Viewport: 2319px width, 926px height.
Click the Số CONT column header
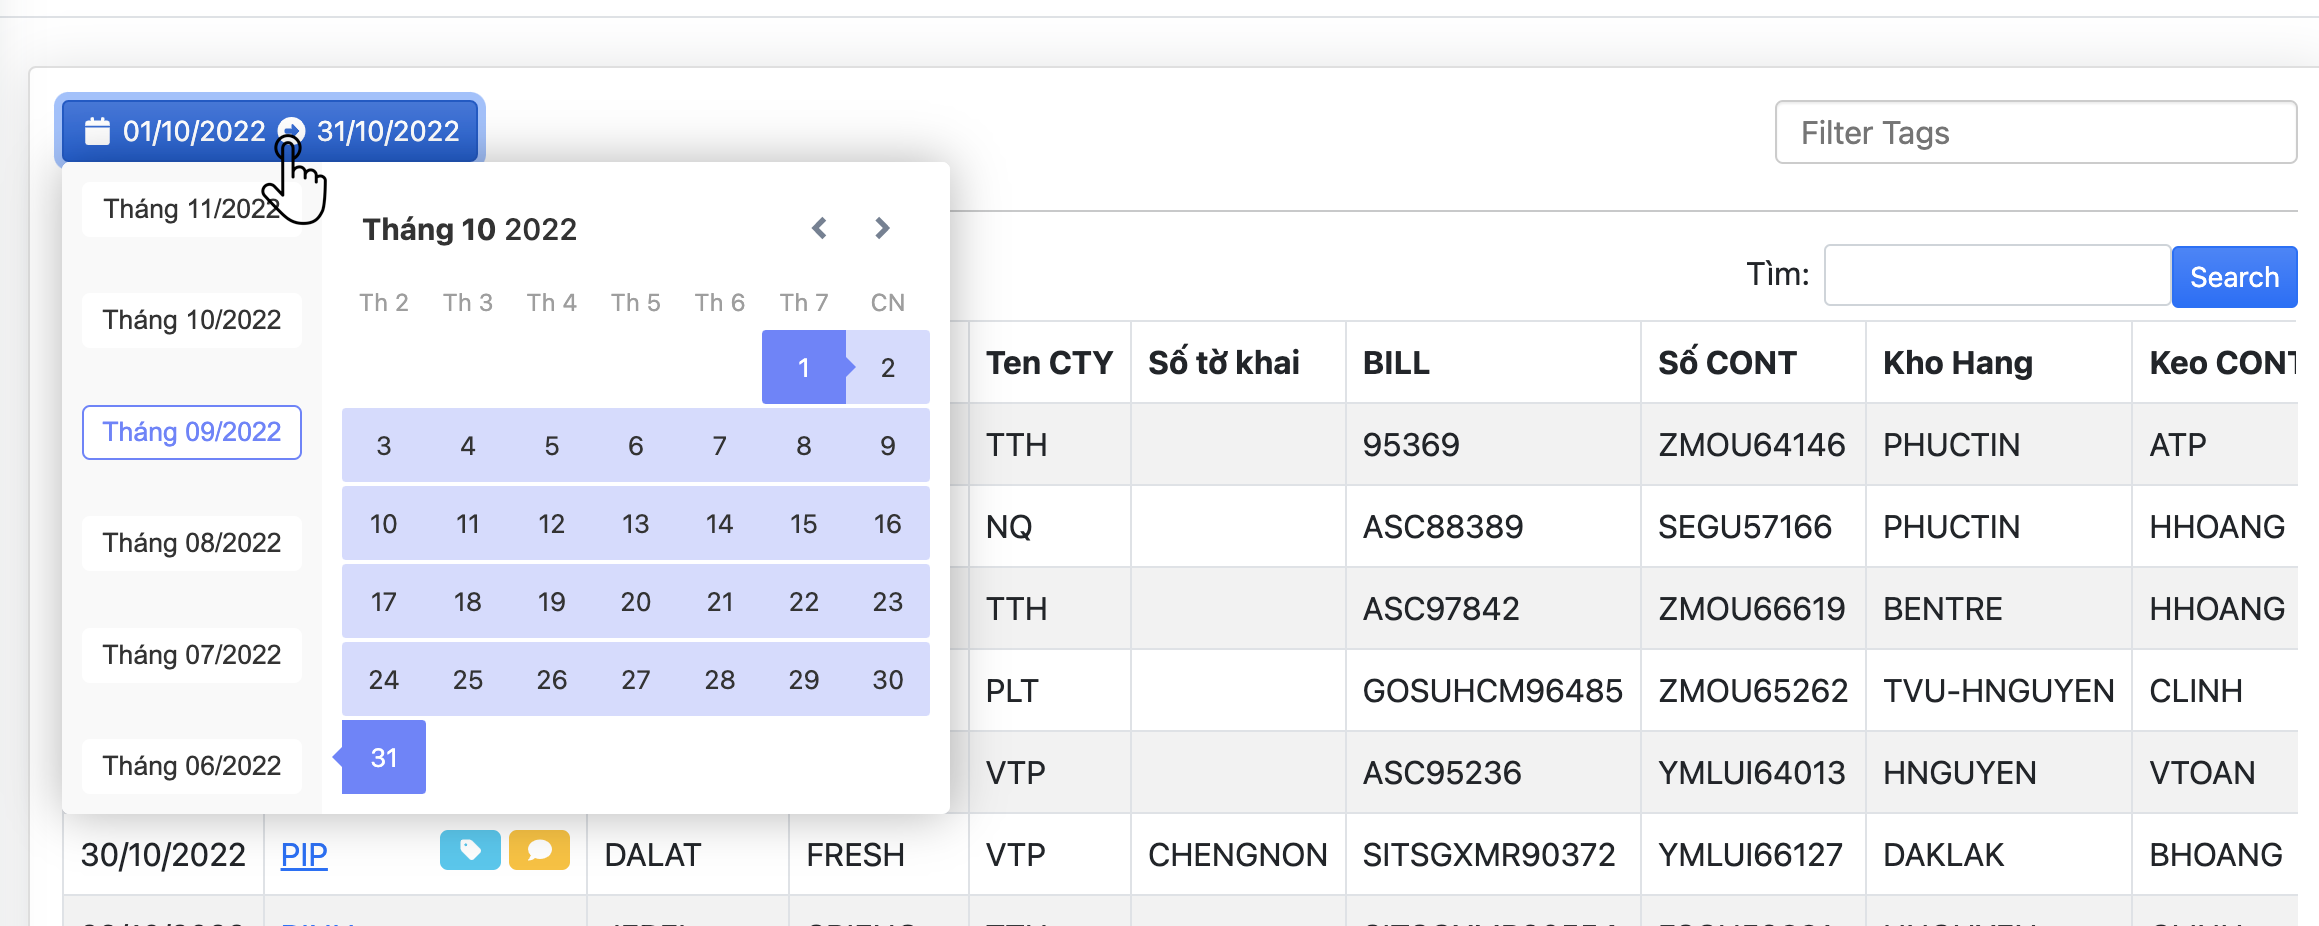[1727, 363]
